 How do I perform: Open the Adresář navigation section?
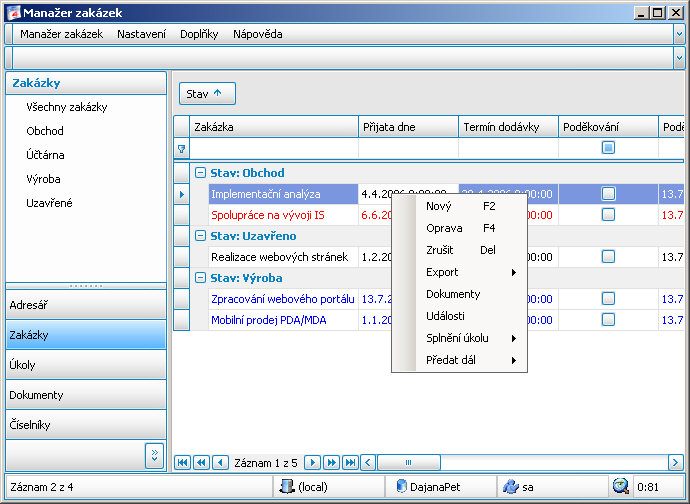pos(86,305)
